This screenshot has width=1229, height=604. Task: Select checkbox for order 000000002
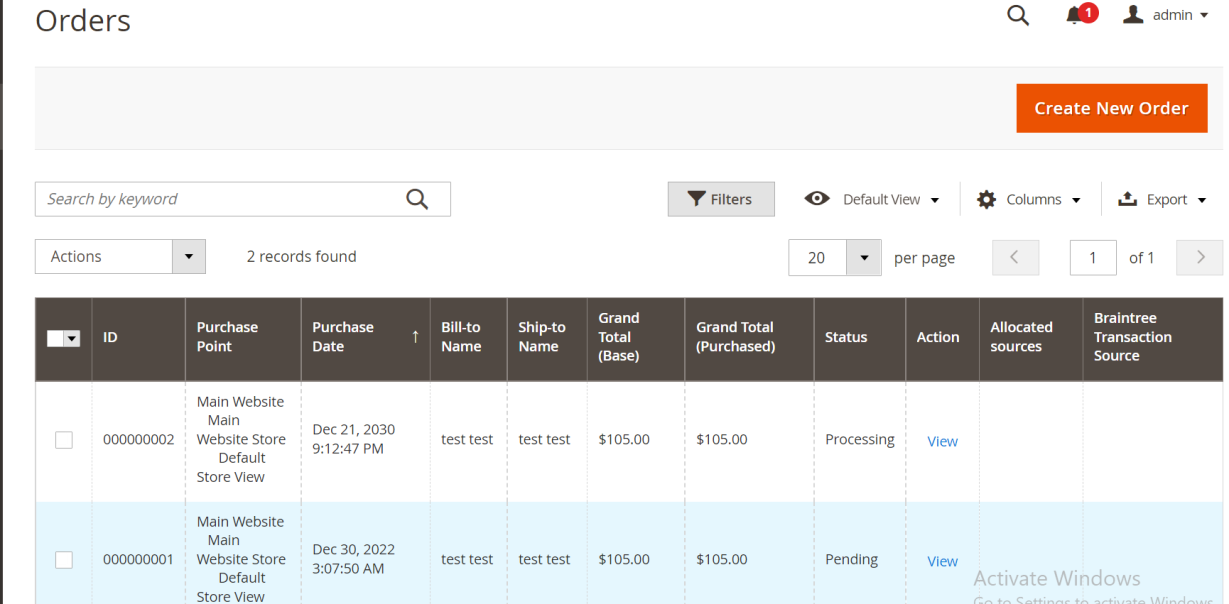click(64, 440)
